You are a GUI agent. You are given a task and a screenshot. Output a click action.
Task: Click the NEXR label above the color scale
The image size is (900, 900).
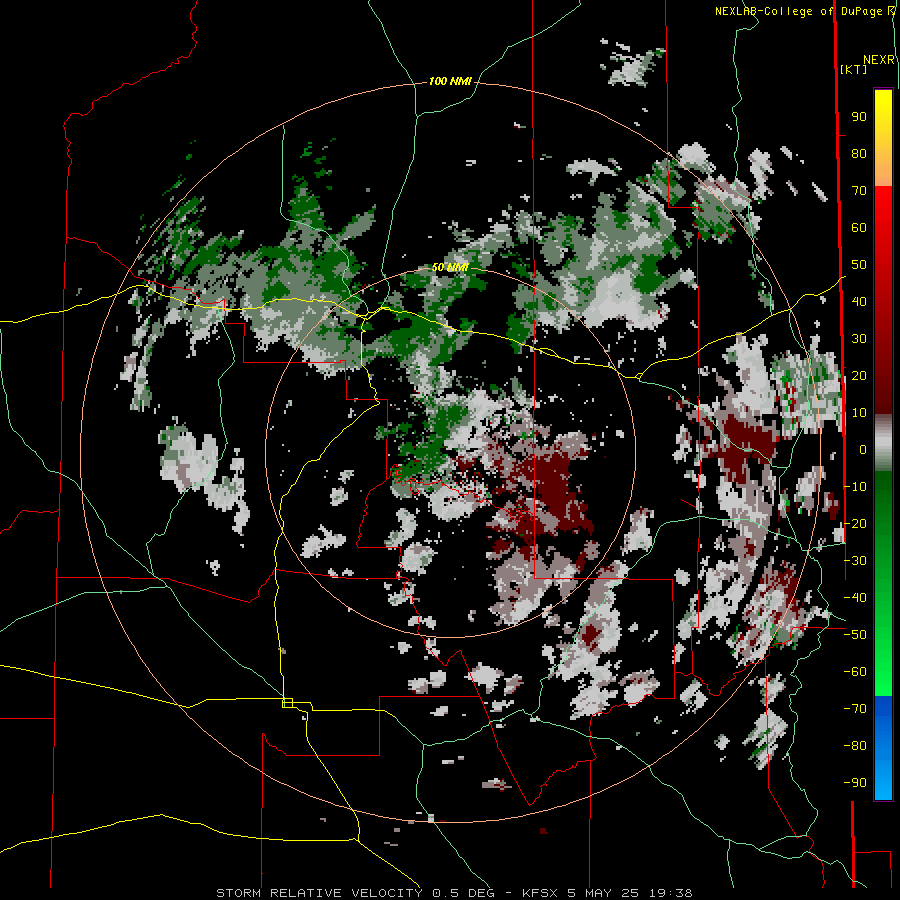[x=879, y=60]
